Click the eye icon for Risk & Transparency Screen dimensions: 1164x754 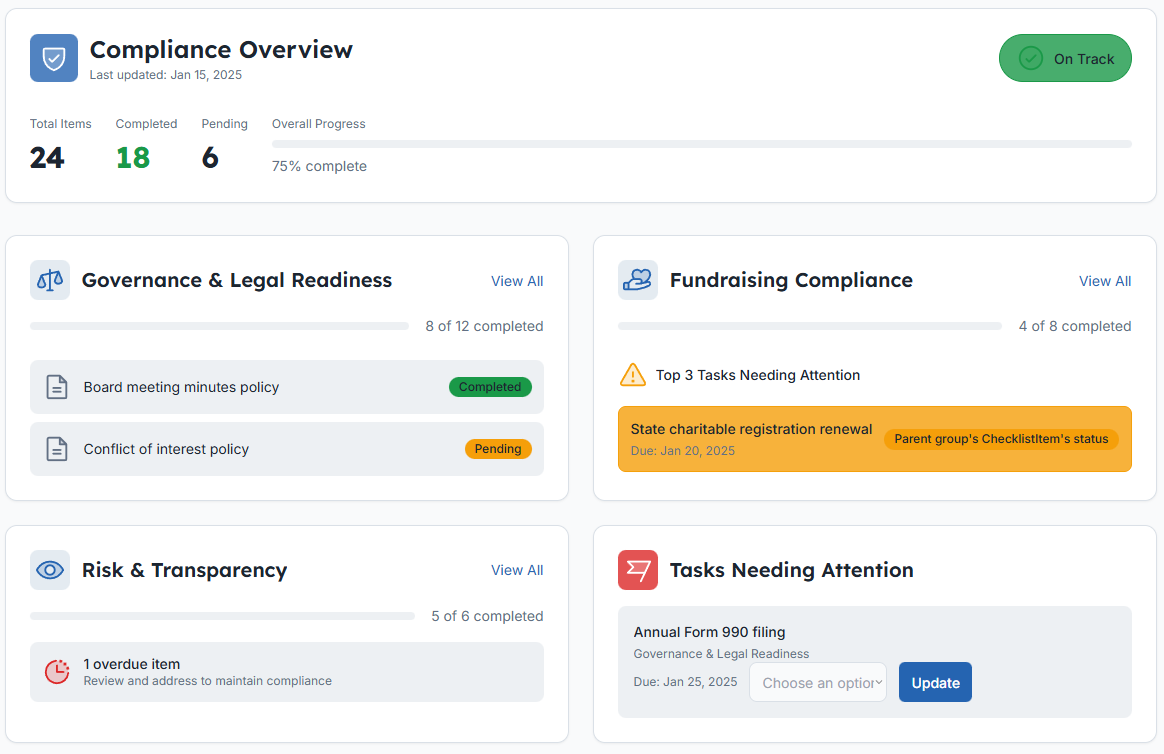pyautogui.click(x=50, y=570)
